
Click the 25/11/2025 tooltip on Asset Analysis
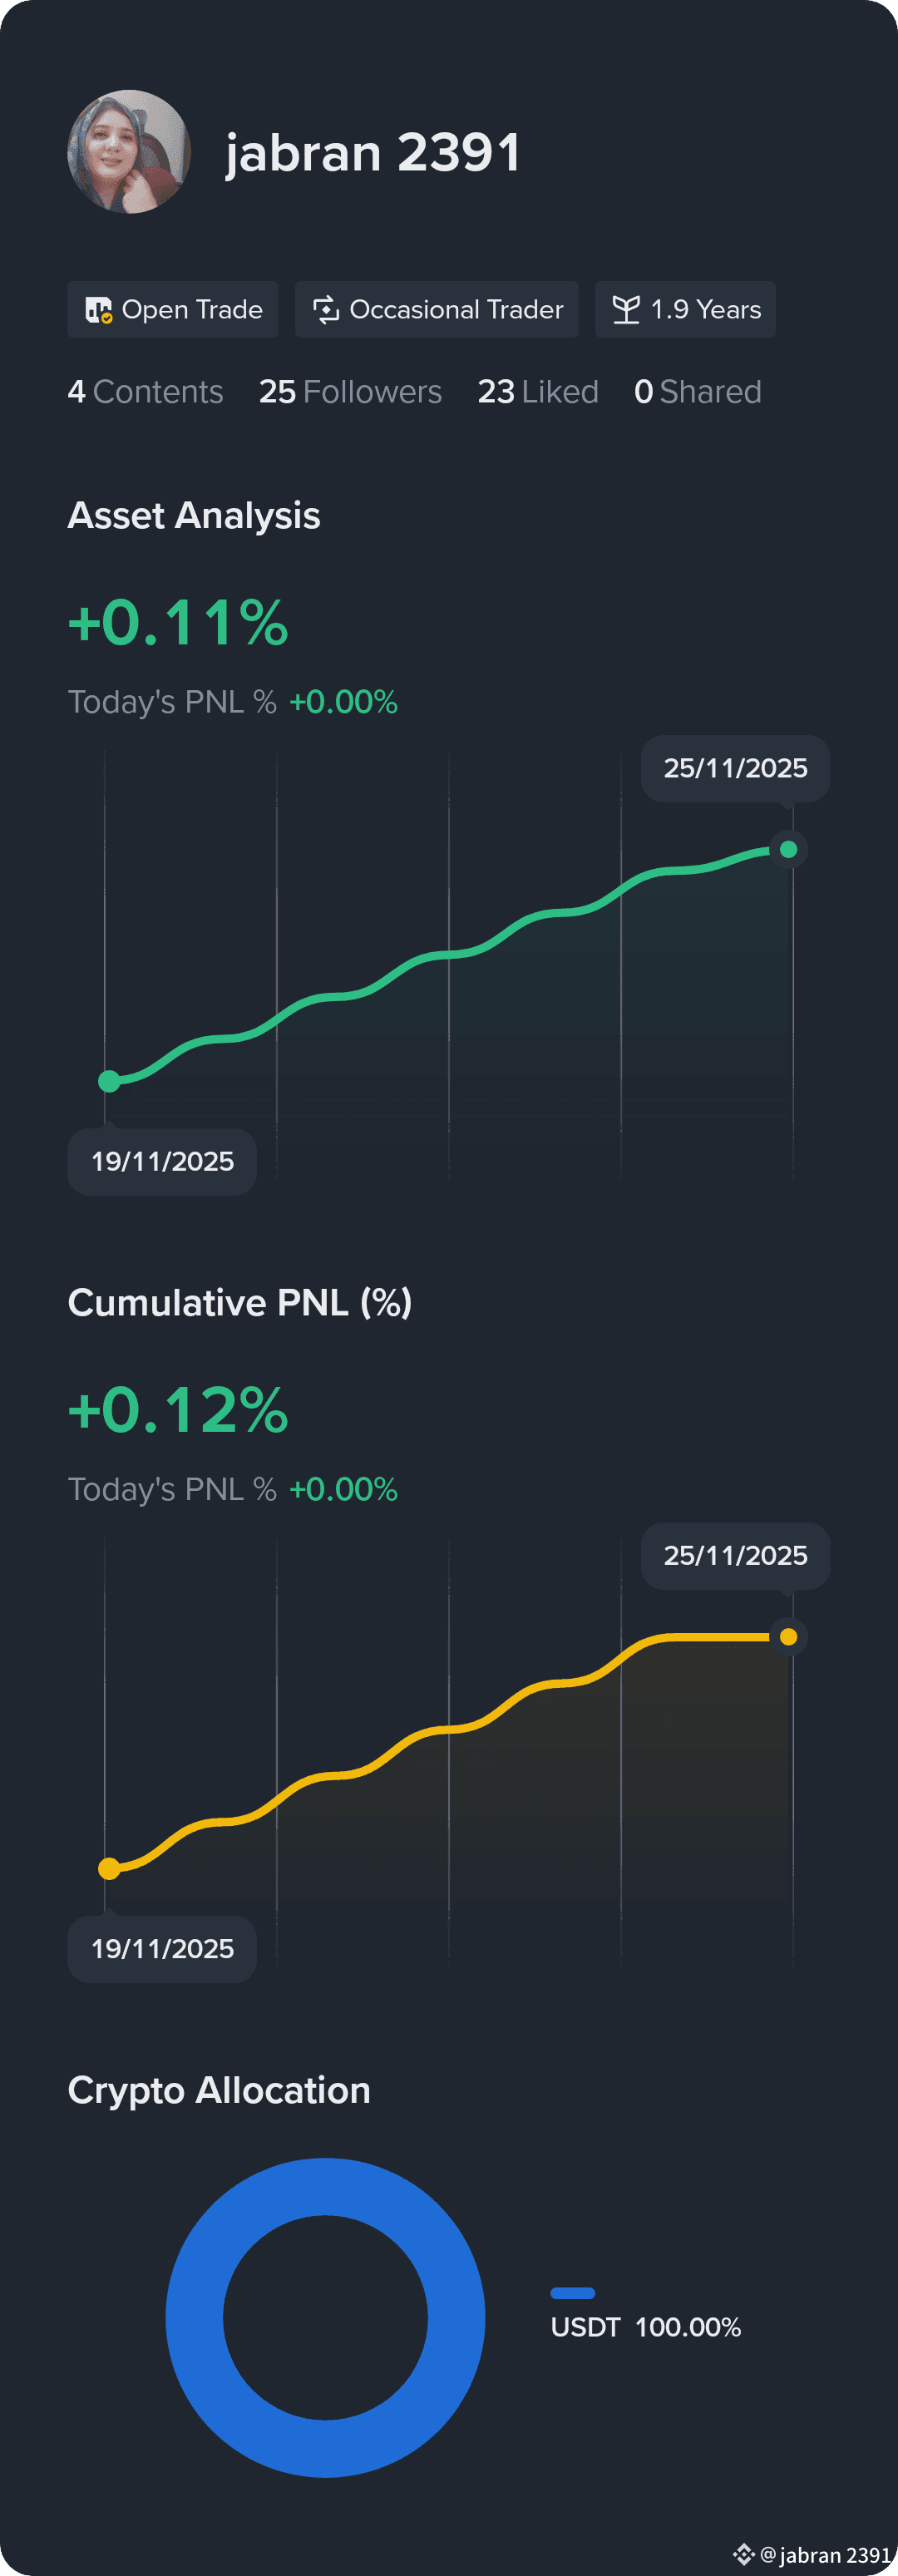click(x=735, y=768)
